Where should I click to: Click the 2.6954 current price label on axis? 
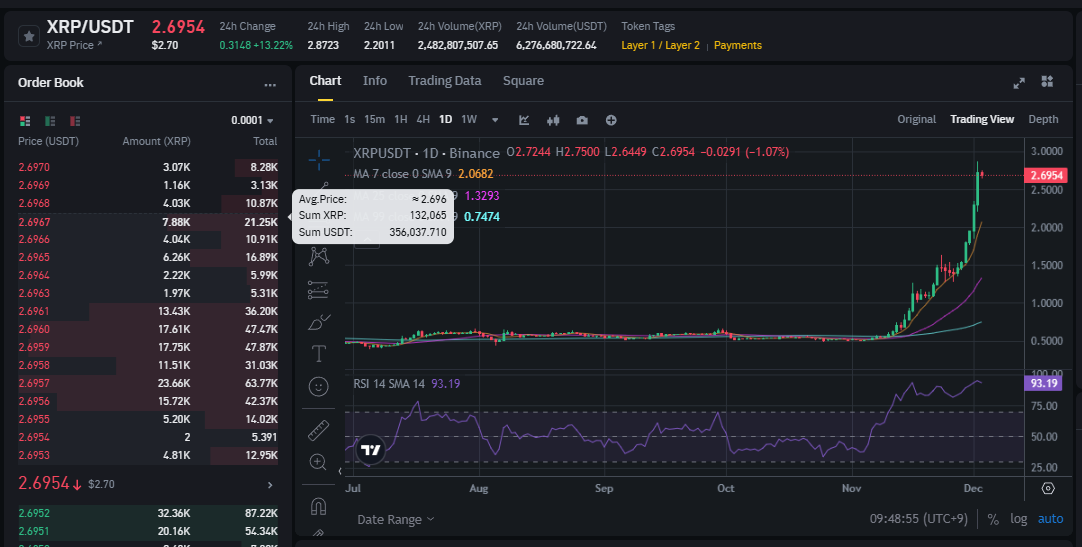coord(1045,175)
